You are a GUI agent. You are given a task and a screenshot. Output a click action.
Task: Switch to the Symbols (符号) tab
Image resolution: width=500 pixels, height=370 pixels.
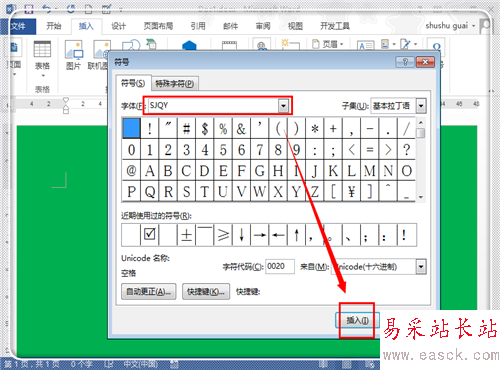point(133,83)
